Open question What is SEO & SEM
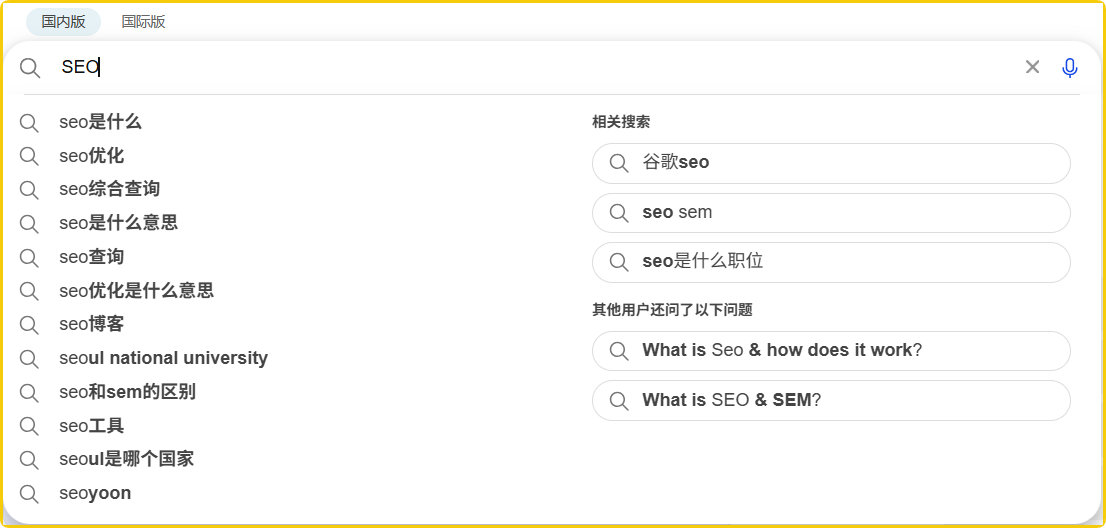Viewport: 1106px width, 528px height. (x=731, y=400)
